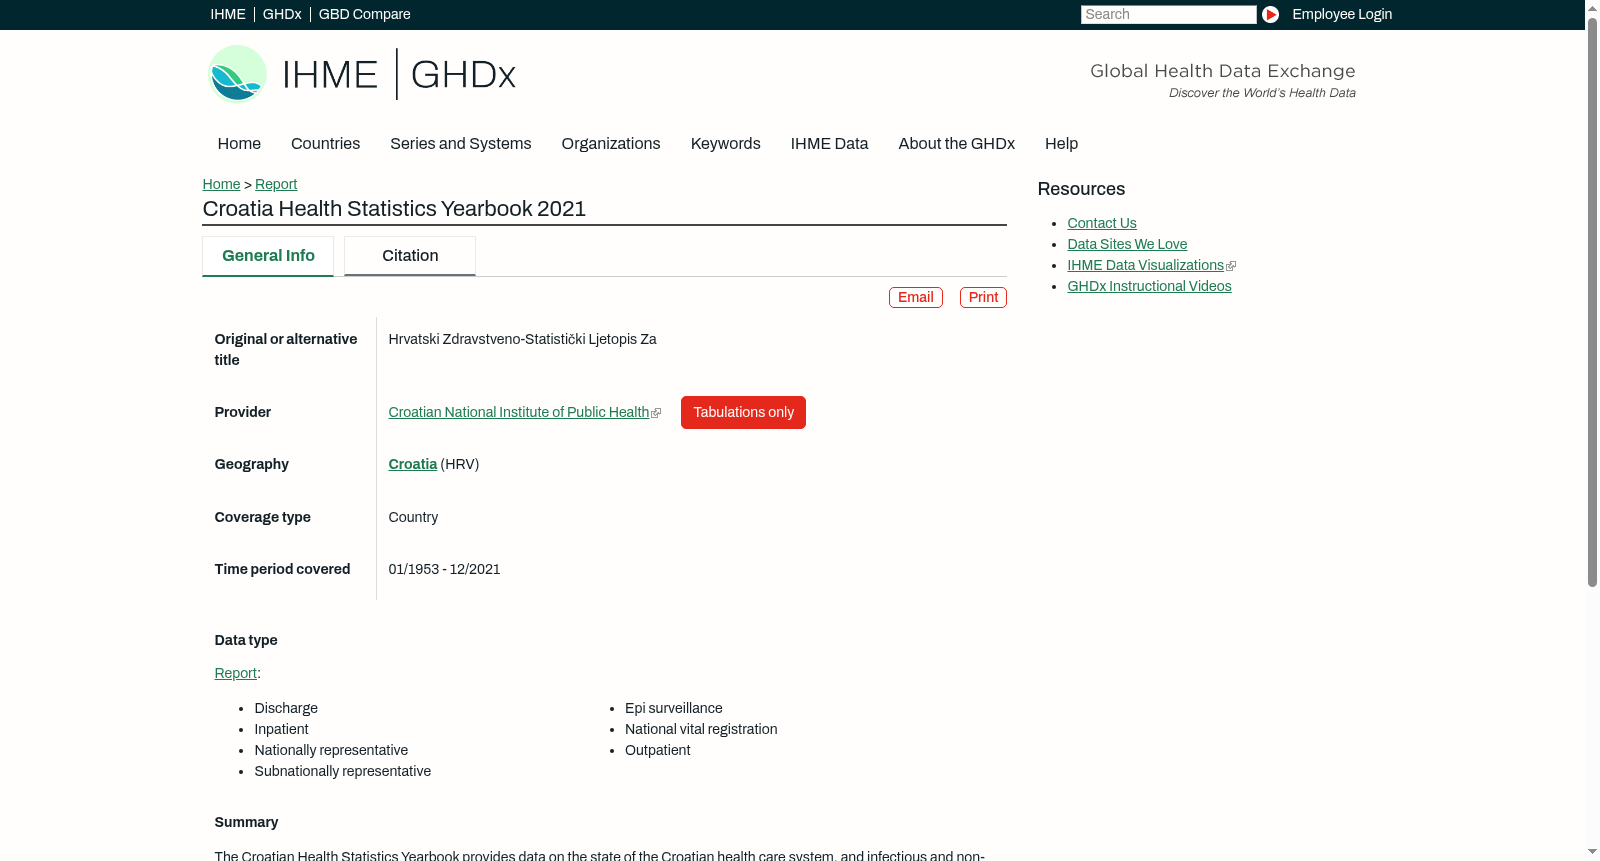
Task: Click the Inpatient list item
Action: pos(281,729)
